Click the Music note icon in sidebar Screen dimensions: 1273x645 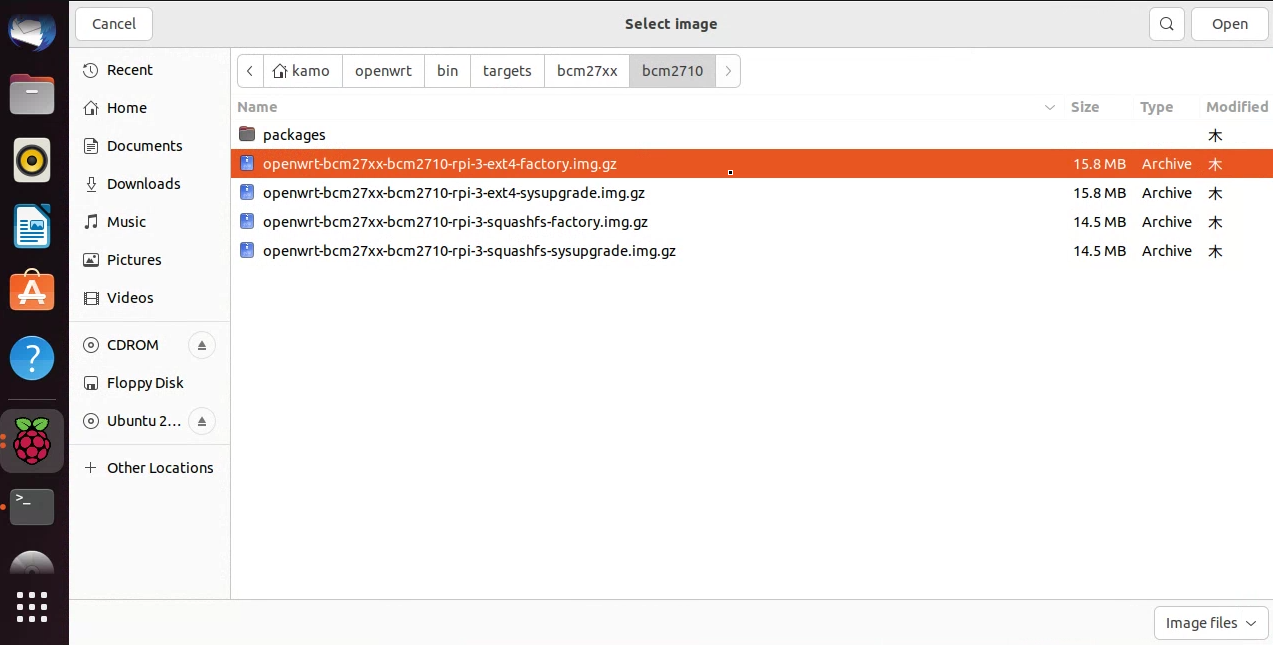coord(92,222)
